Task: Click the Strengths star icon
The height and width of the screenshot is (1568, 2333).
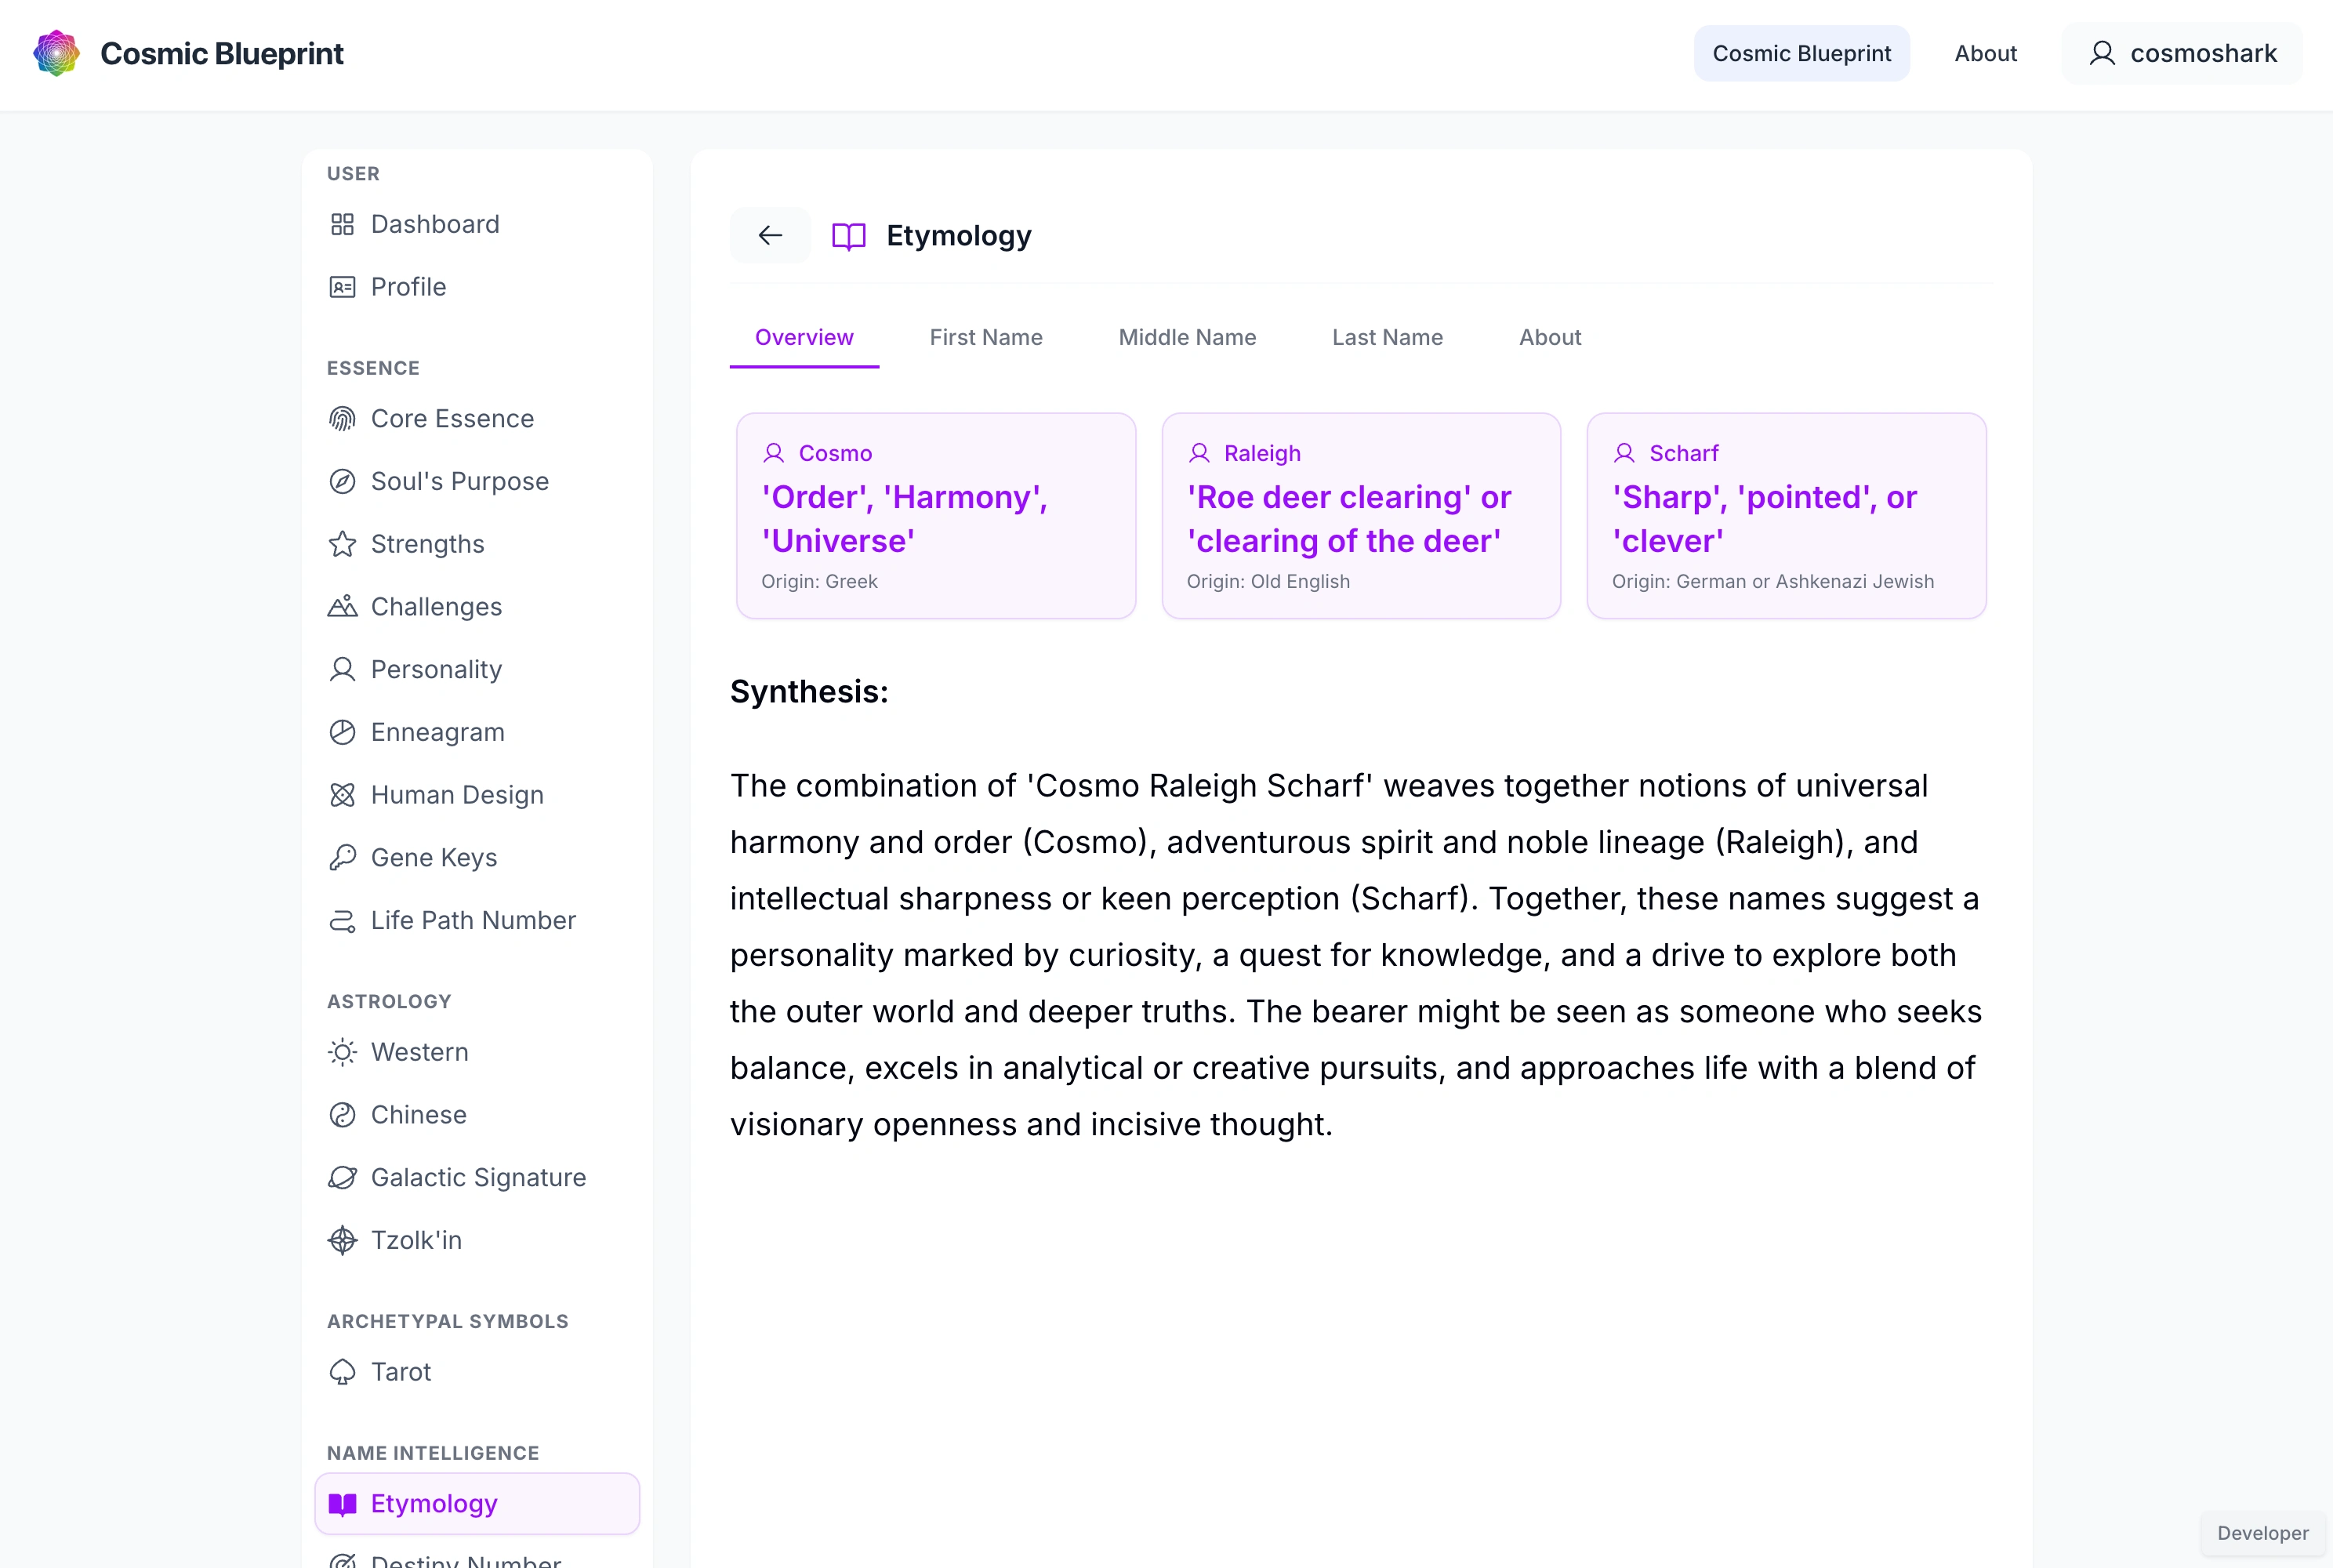Action: point(342,544)
